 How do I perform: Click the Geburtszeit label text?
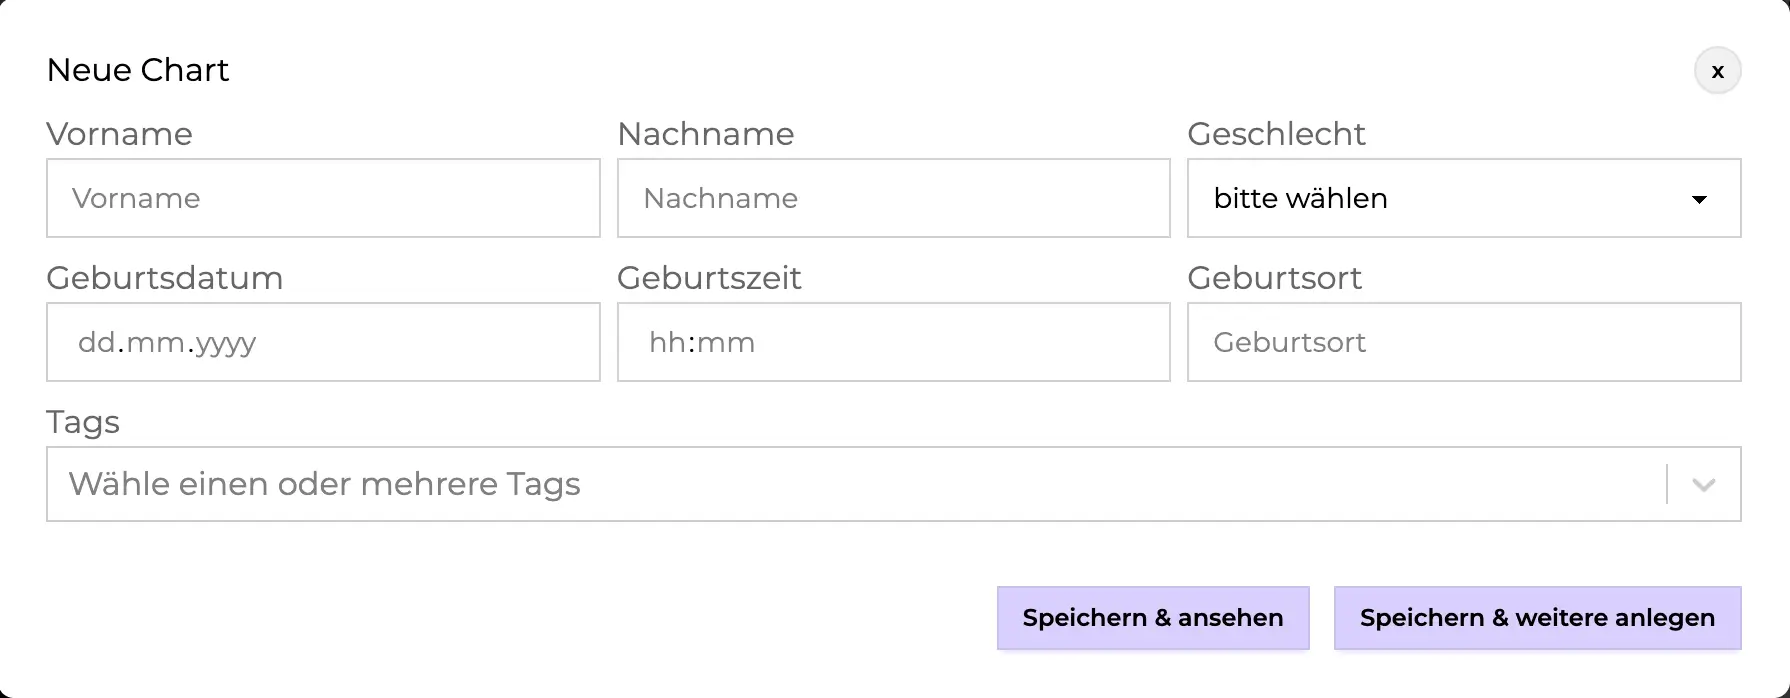pos(709,278)
